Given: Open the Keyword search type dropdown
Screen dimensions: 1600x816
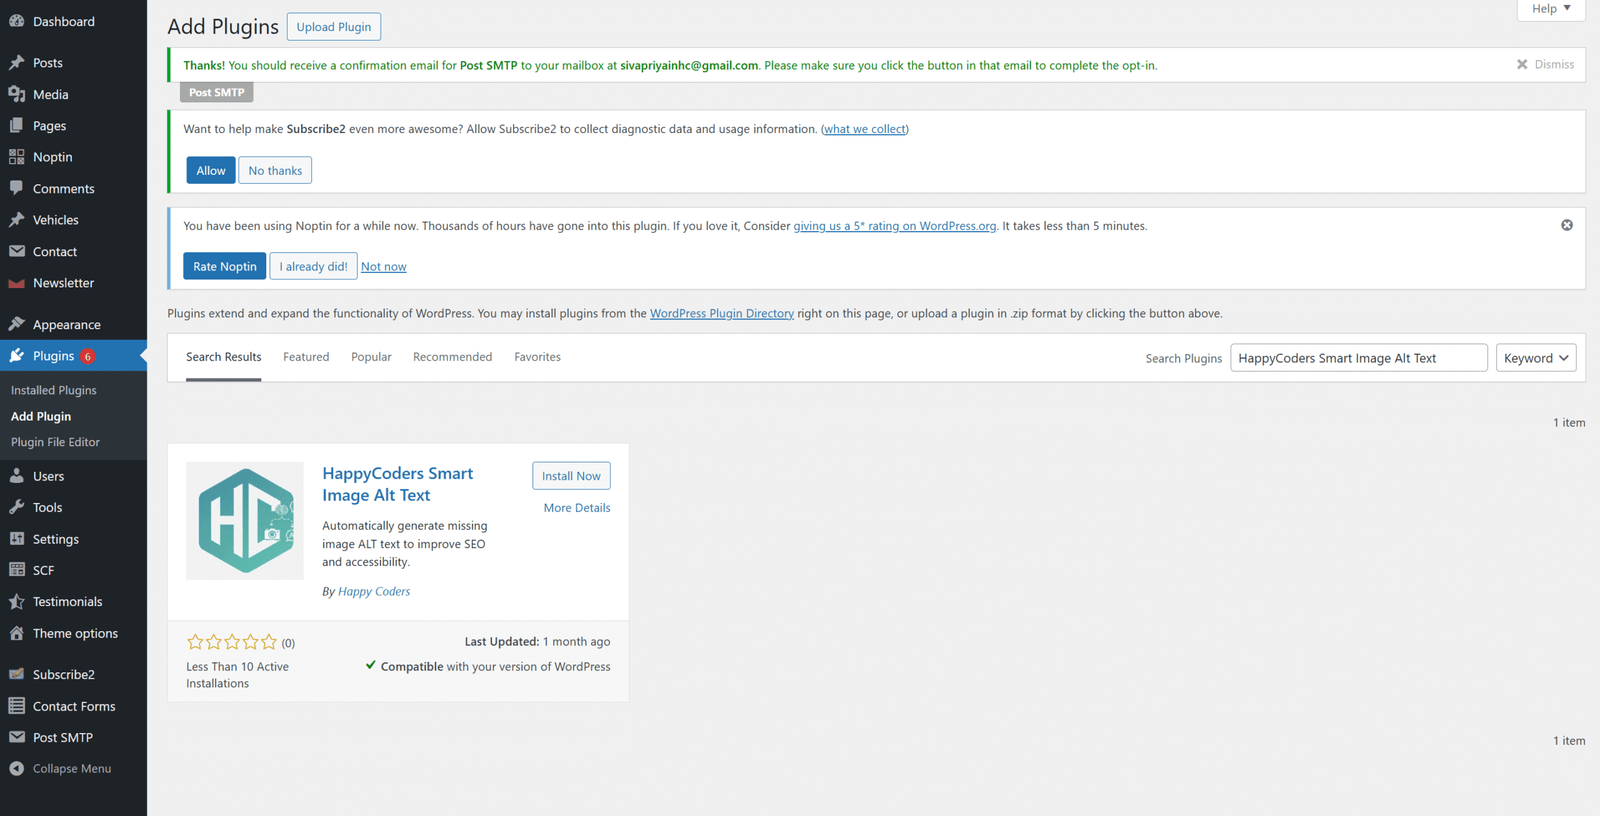Looking at the screenshot, I should coord(1536,358).
